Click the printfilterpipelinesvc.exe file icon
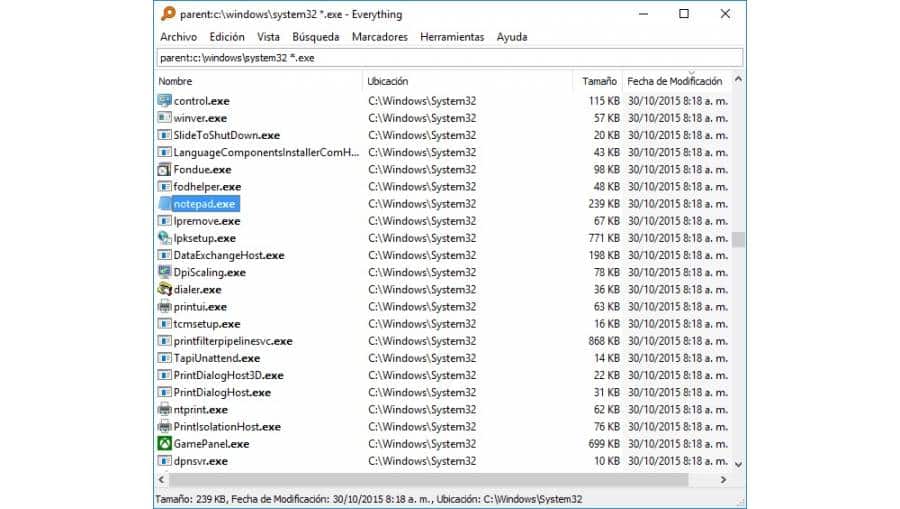The height and width of the screenshot is (509, 900). coord(164,341)
